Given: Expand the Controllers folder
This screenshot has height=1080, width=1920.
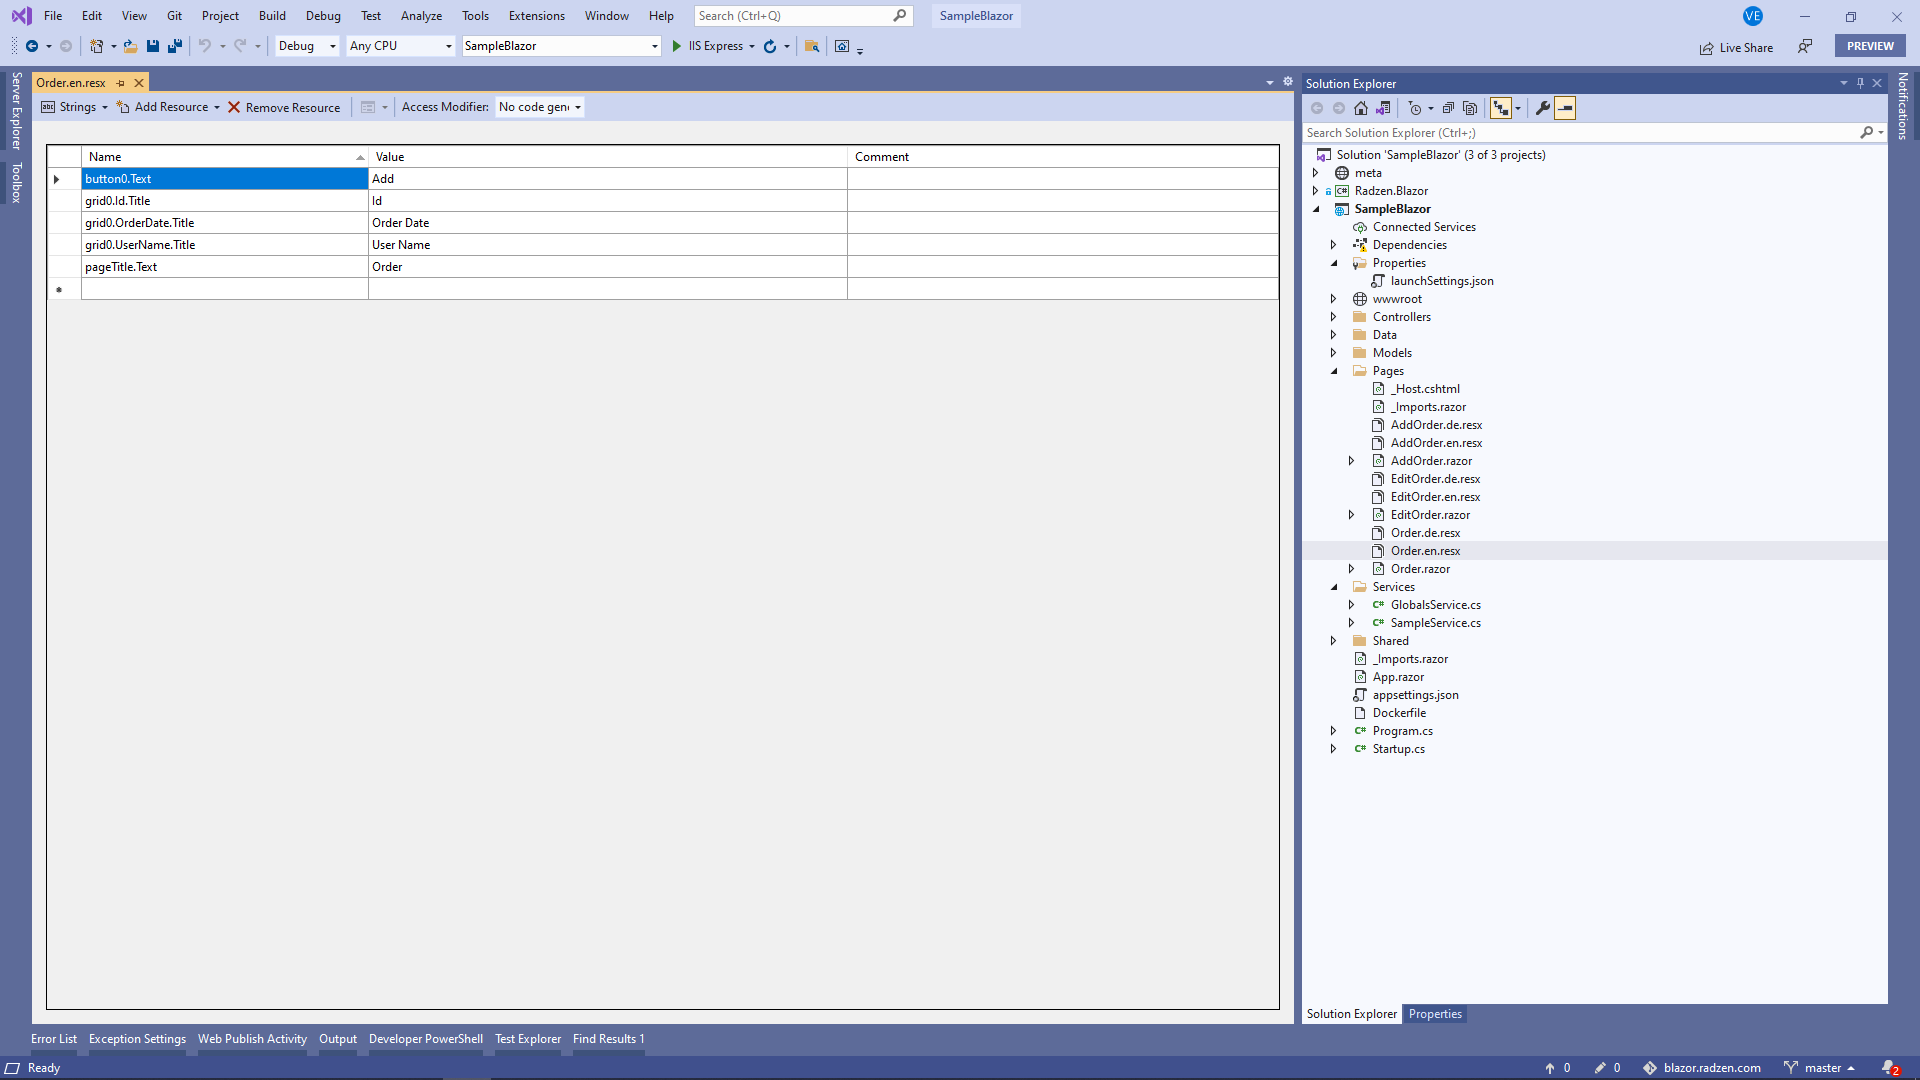Looking at the screenshot, I should pyautogui.click(x=1335, y=317).
